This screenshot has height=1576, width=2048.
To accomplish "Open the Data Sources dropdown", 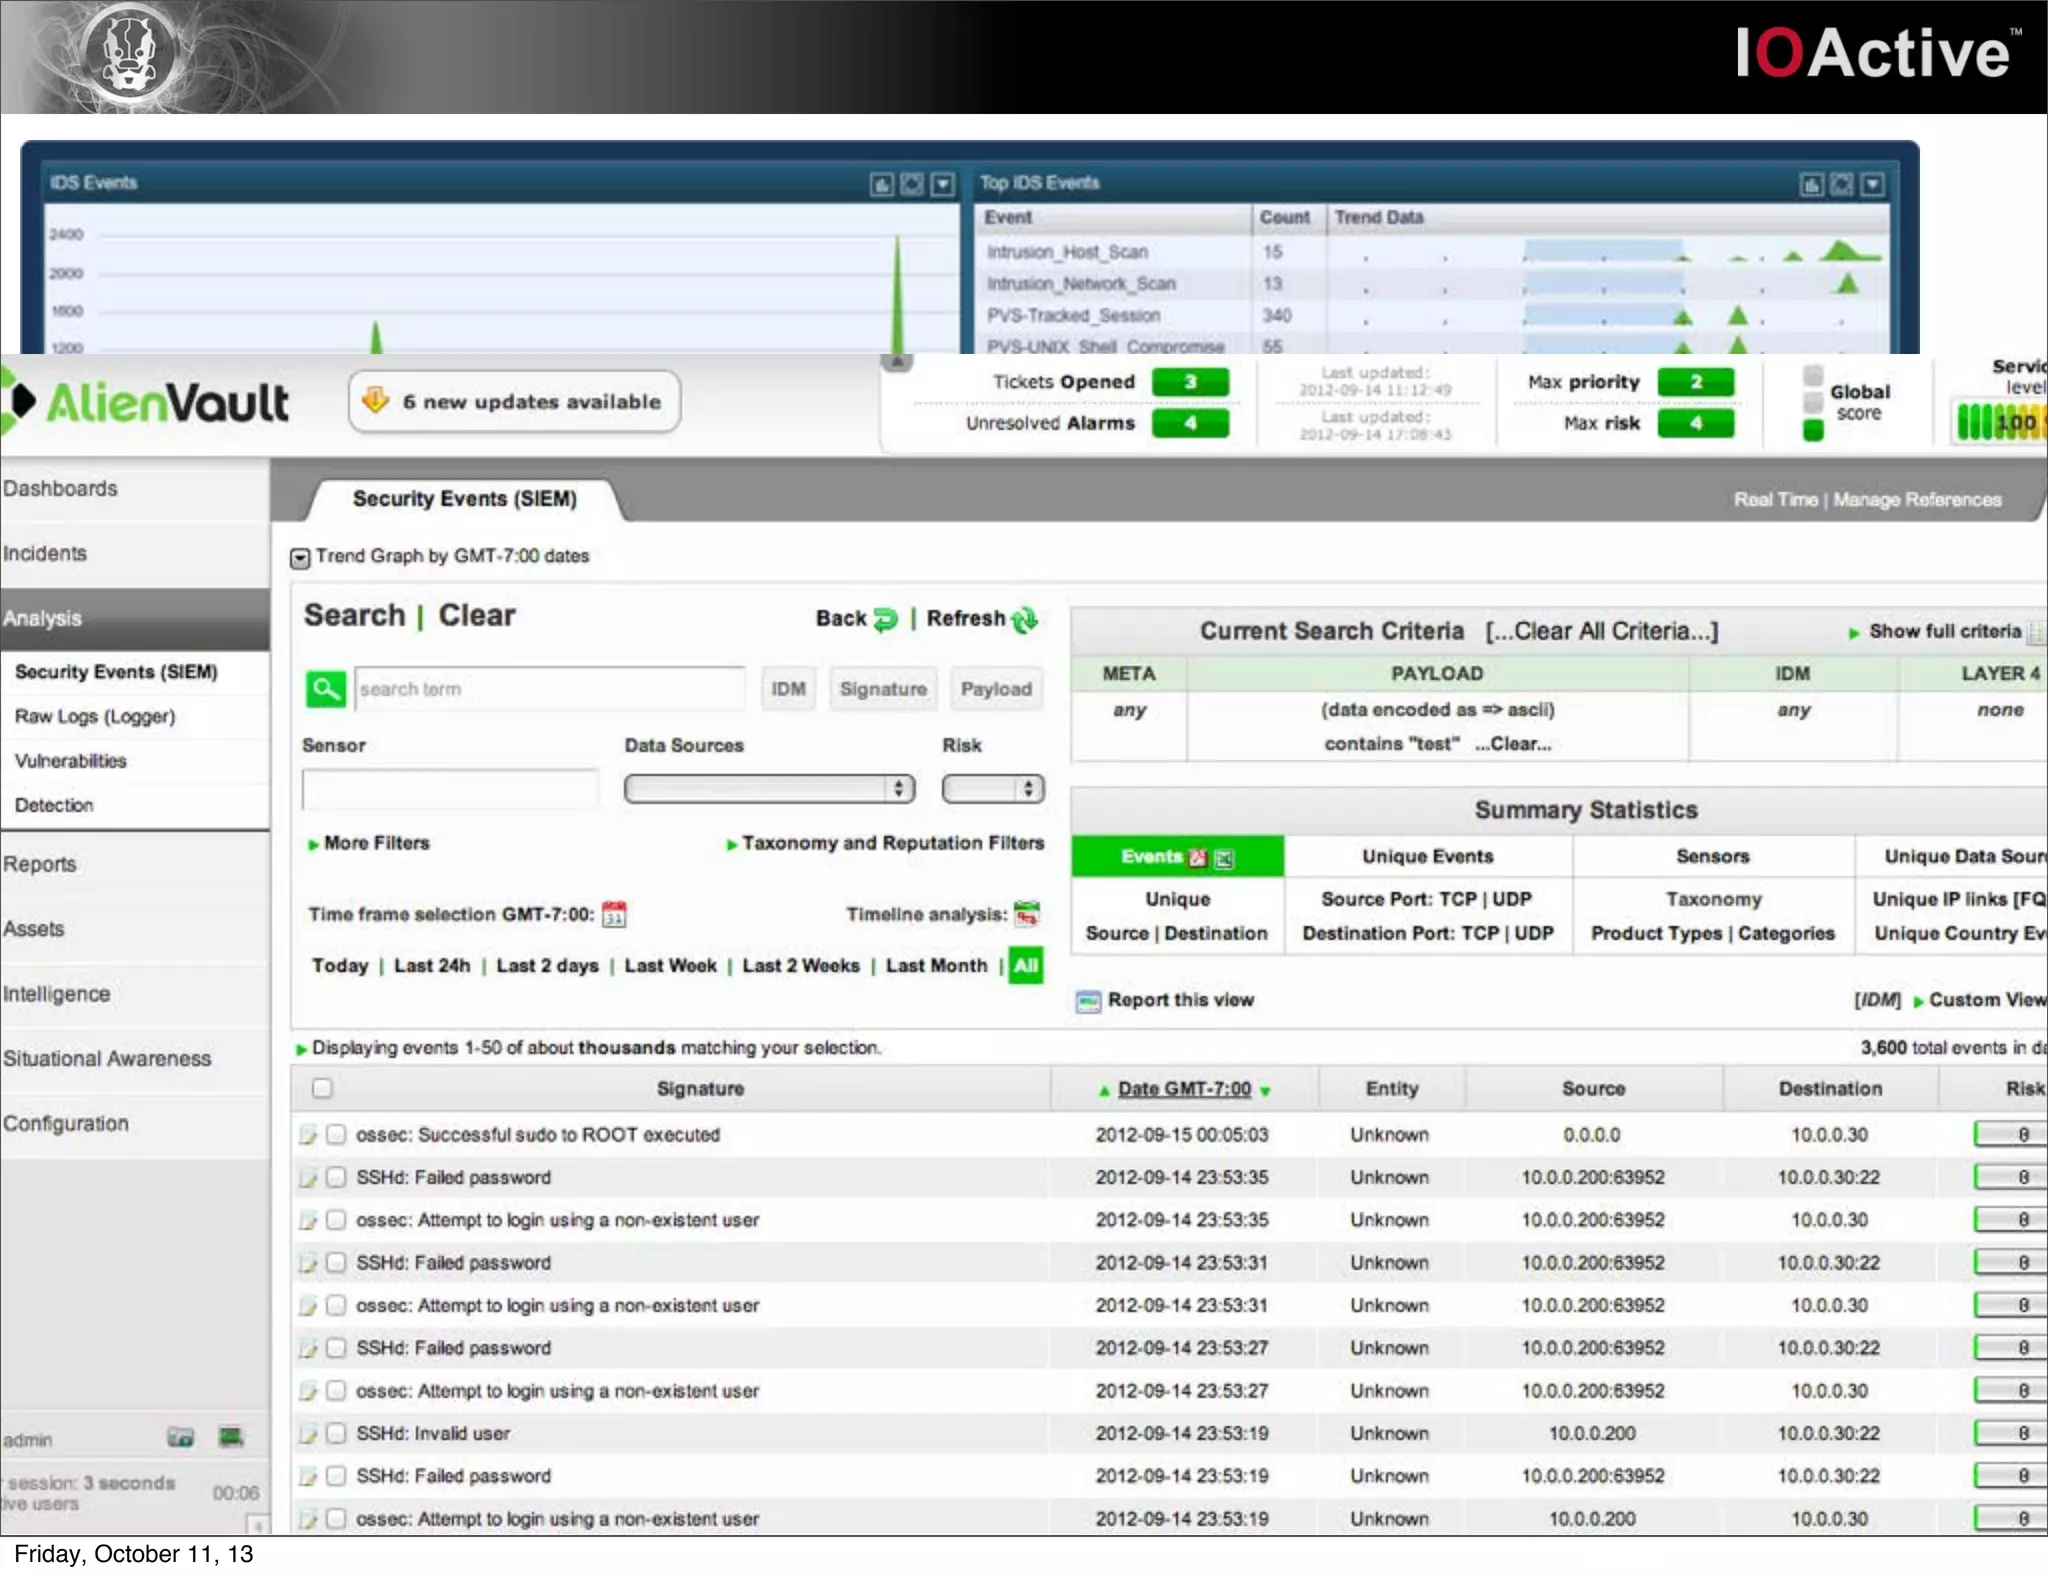I will [x=769, y=789].
